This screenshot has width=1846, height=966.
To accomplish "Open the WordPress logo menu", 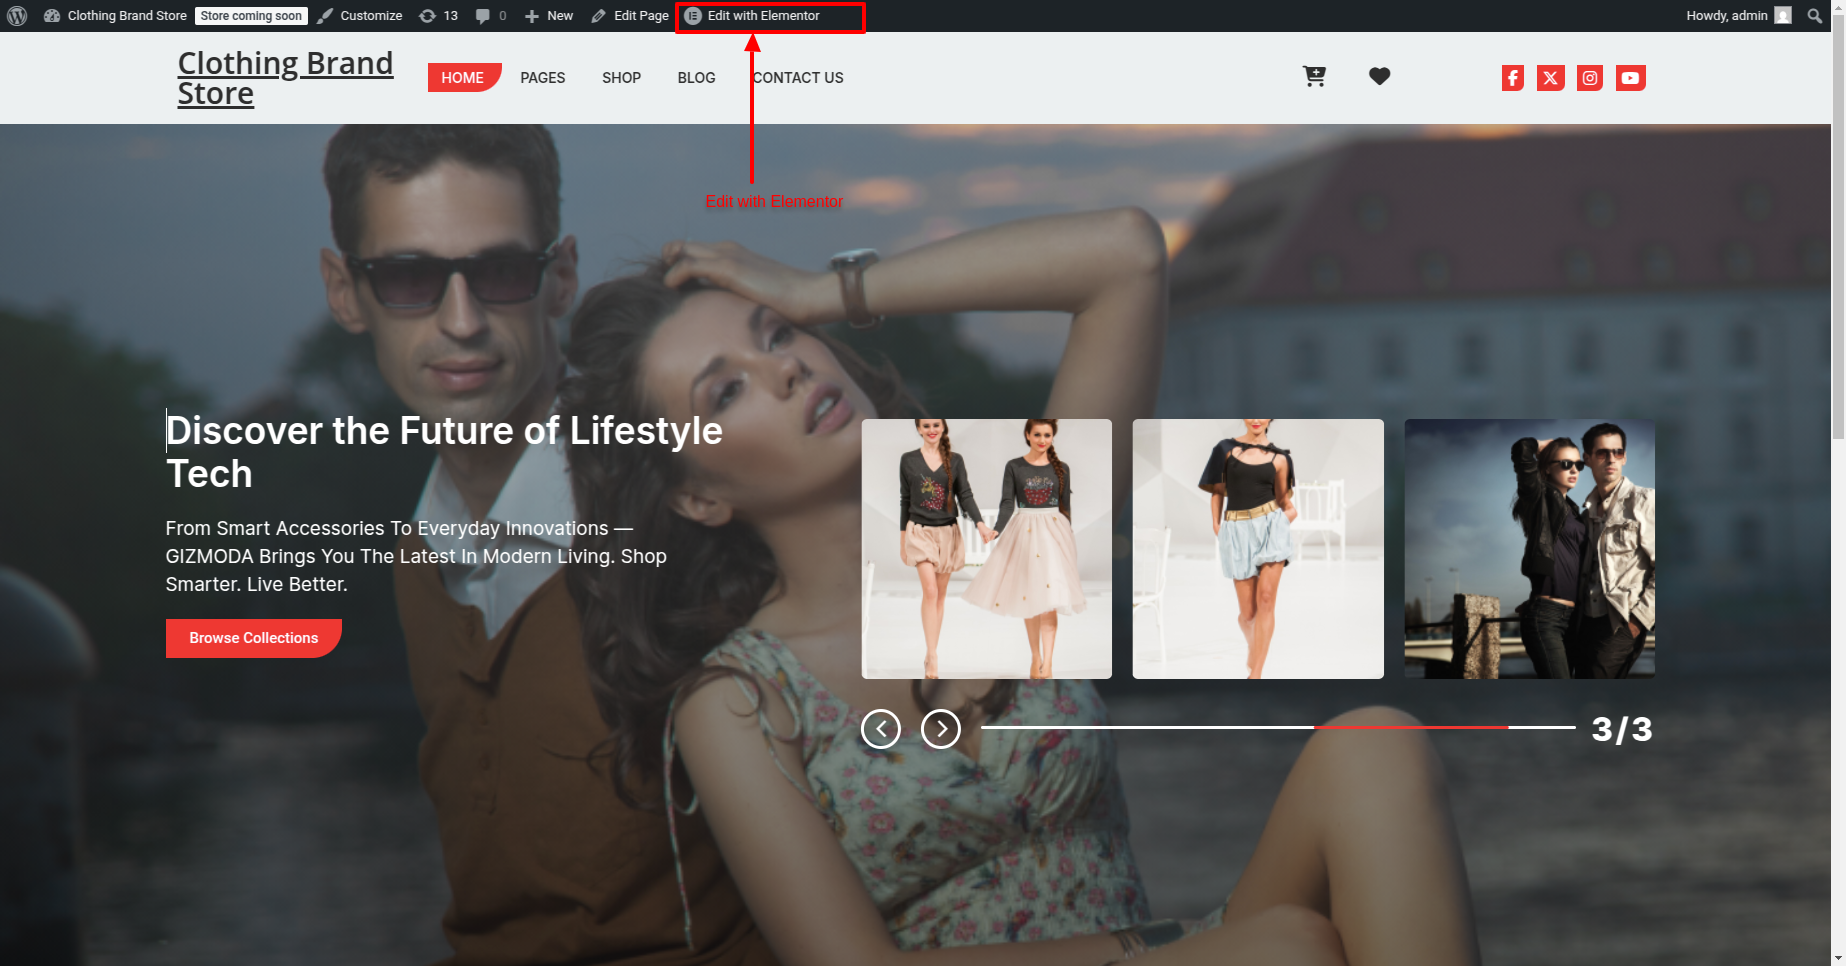I will [x=17, y=16].
